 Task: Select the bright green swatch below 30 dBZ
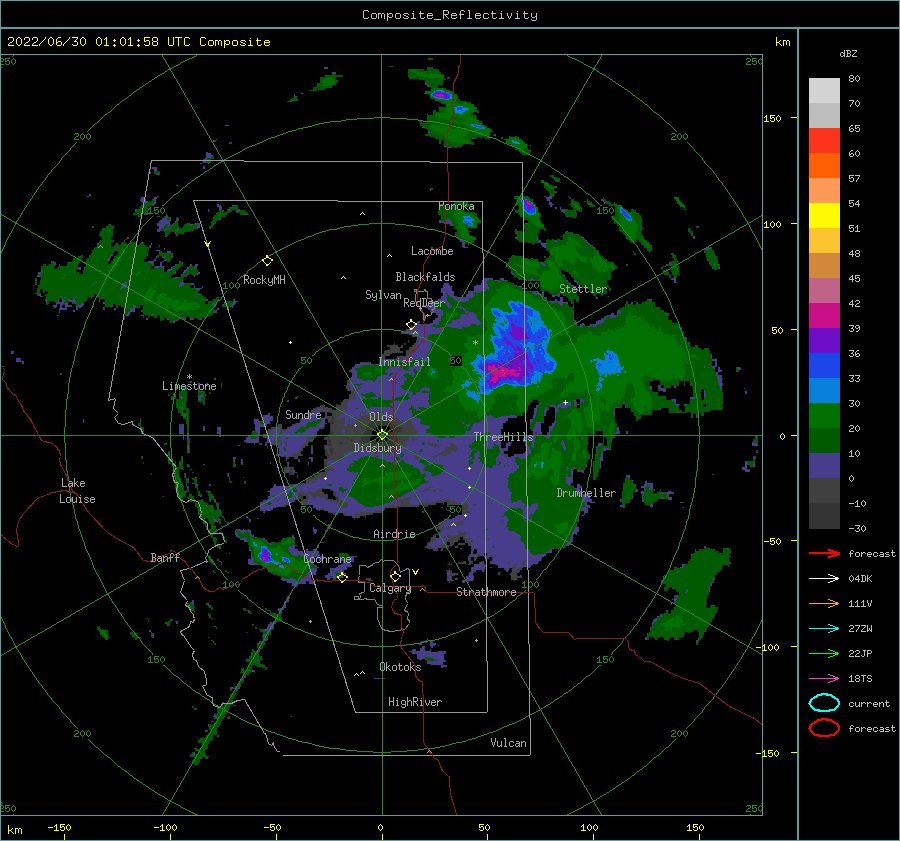point(824,415)
